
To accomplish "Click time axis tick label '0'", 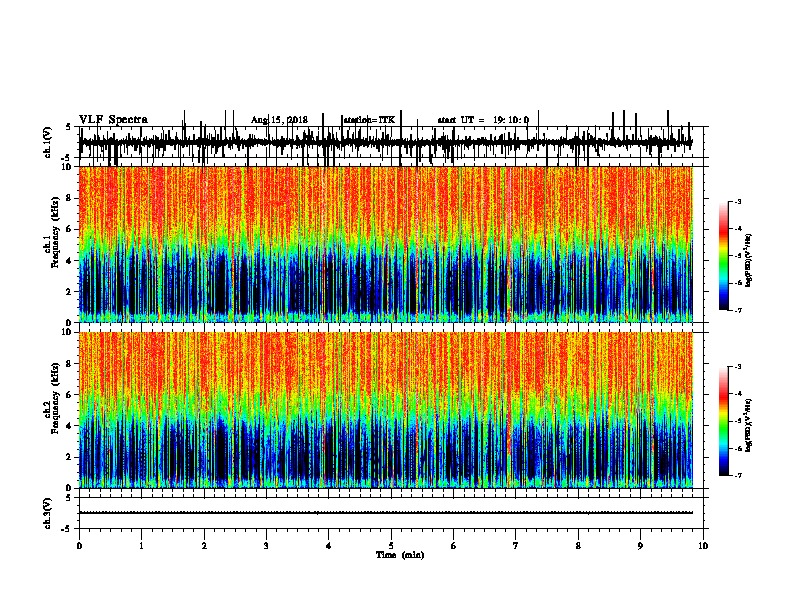I will click(x=79, y=546).
